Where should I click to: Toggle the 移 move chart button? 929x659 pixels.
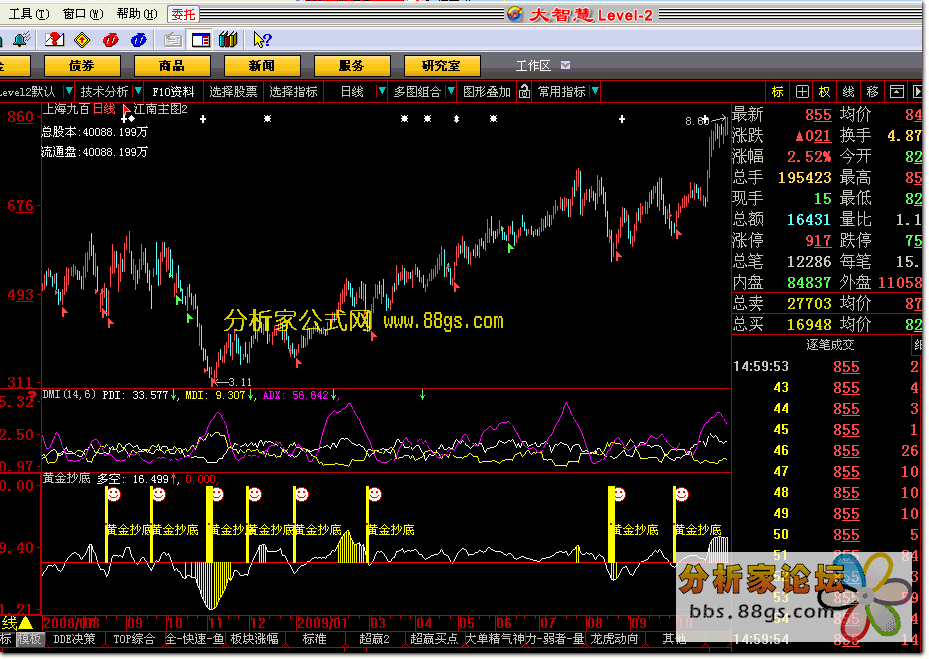(x=872, y=91)
